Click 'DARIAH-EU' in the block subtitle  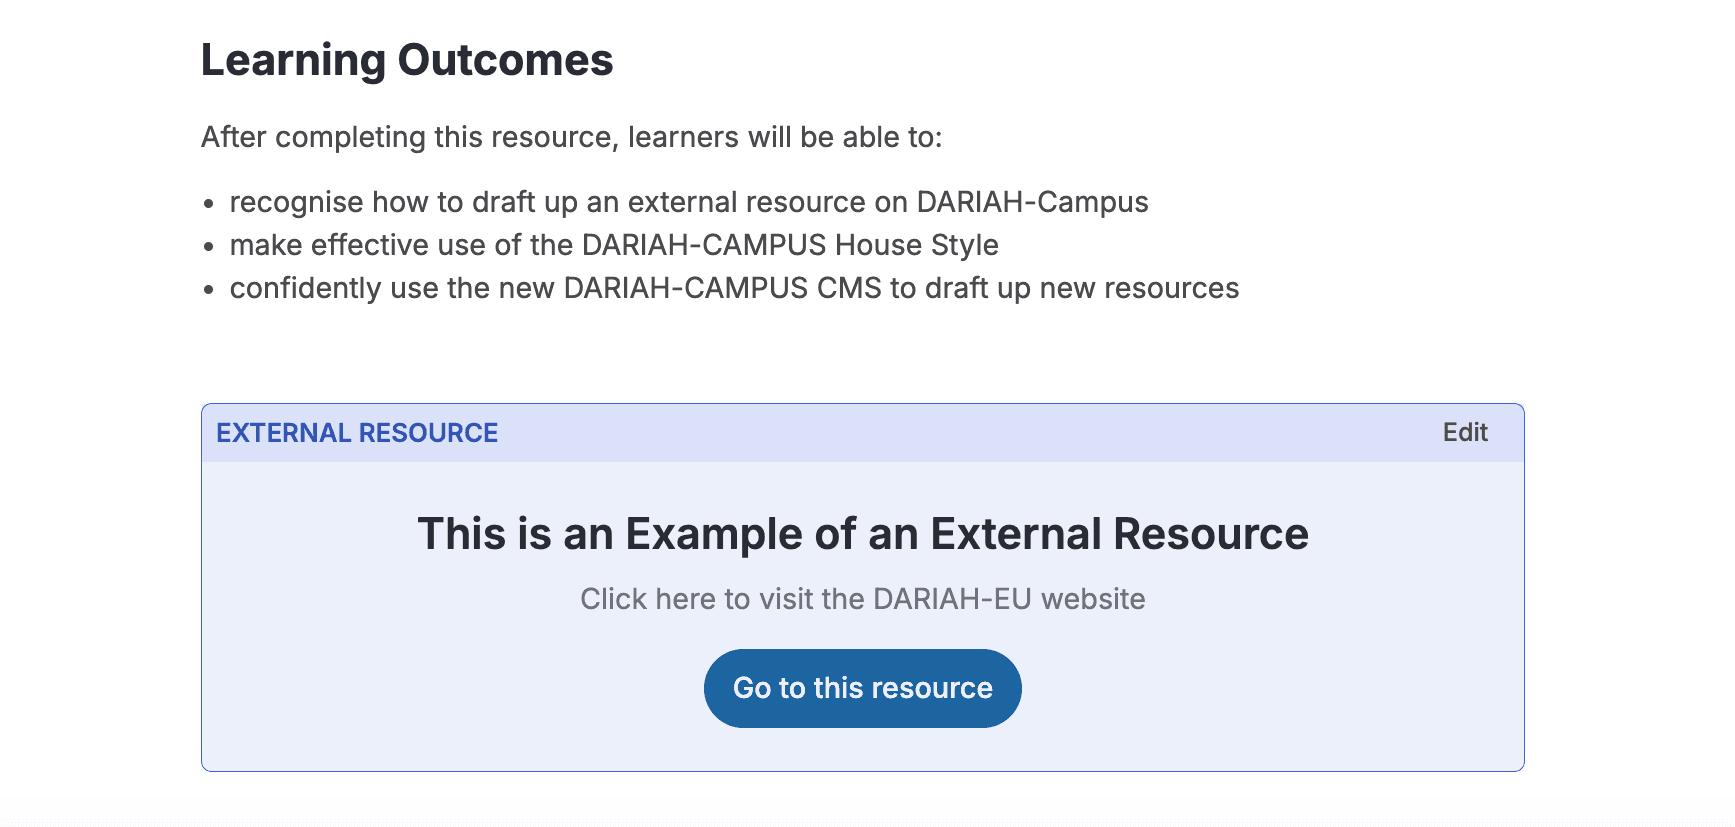[x=952, y=599]
